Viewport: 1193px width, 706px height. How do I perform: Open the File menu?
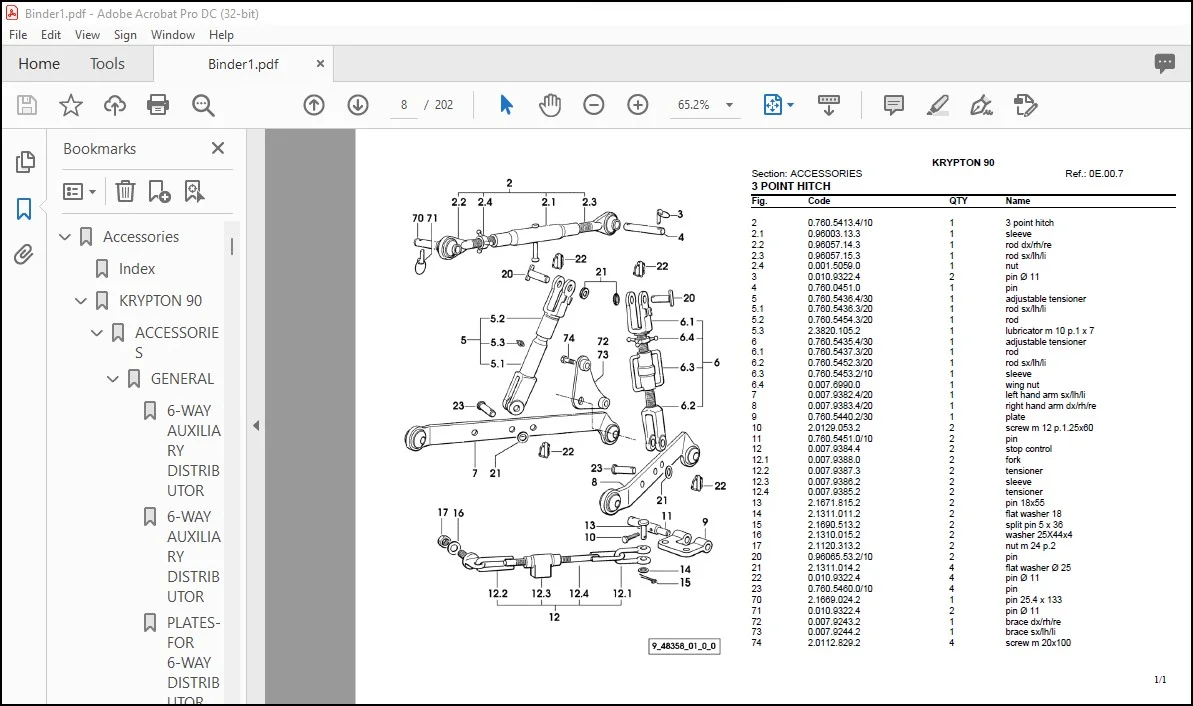pyautogui.click(x=18, y=35)
